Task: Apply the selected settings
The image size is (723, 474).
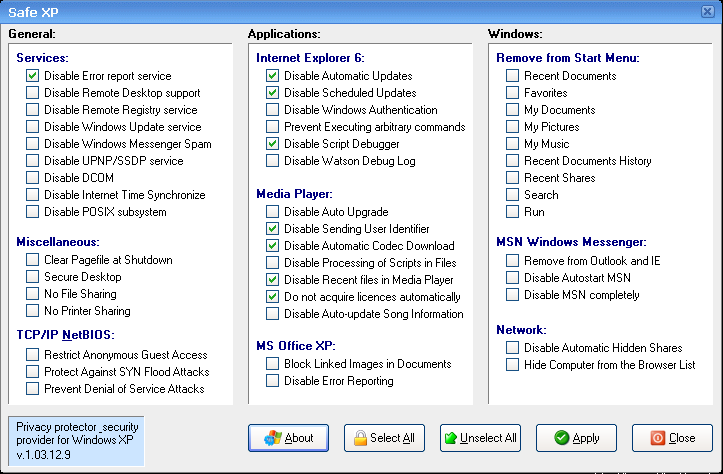Action: pyautogui.click(x=576, y=438)
